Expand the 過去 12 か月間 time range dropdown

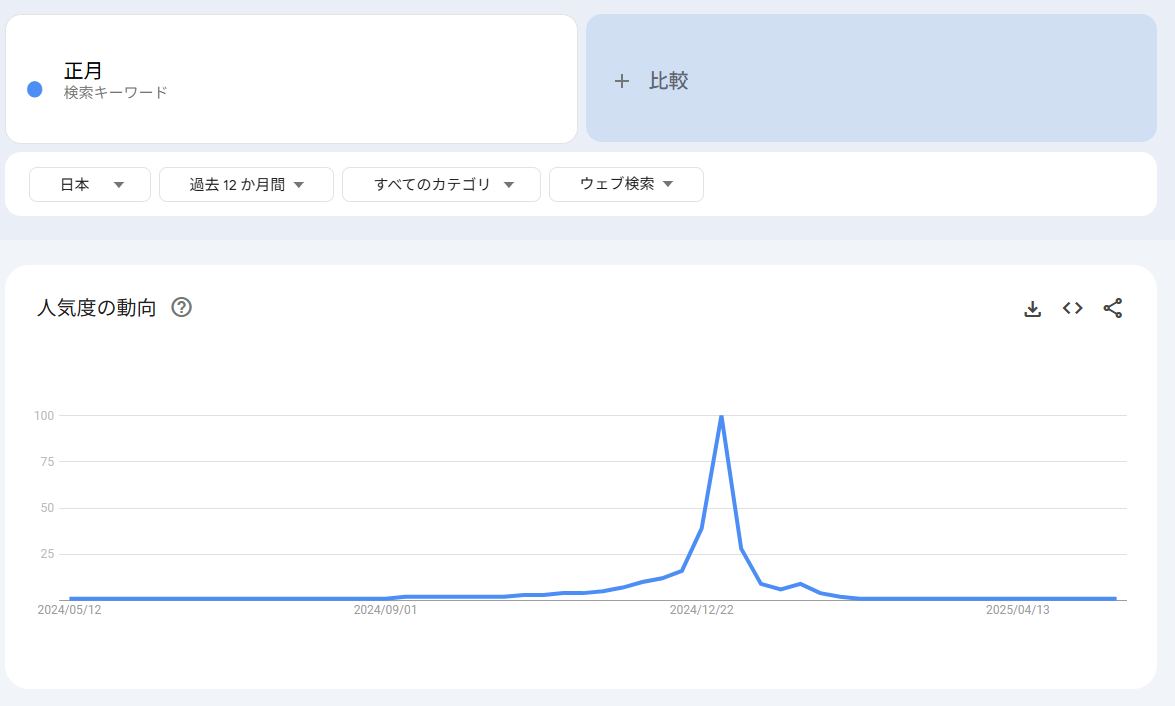tap(246, 184)
